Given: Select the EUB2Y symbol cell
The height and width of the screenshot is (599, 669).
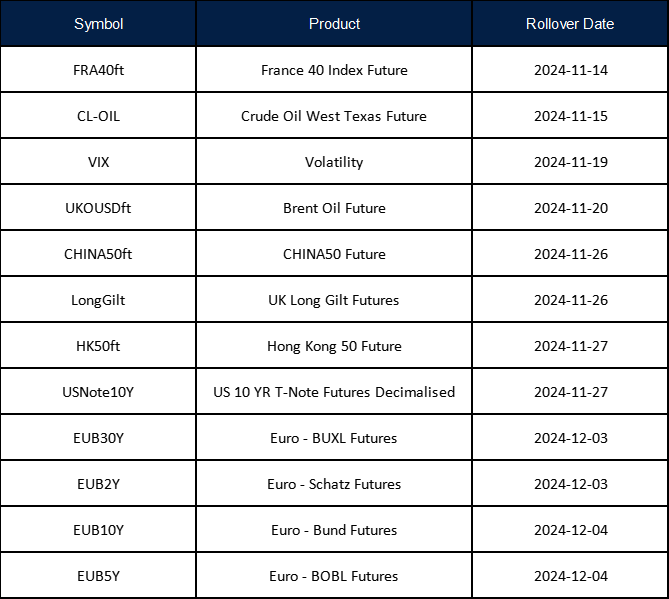Looking at the screenshot, I should coord(98,484).
